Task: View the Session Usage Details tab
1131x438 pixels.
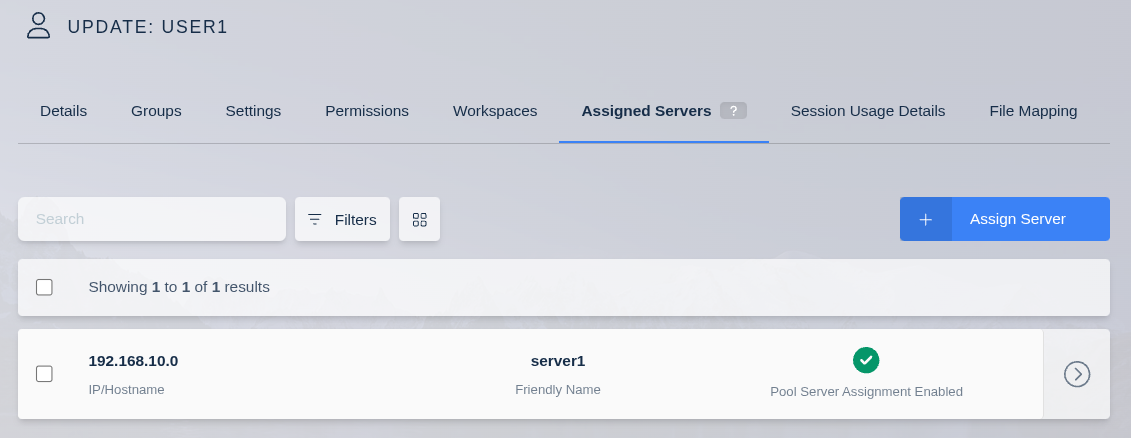Action: point(867,111)
